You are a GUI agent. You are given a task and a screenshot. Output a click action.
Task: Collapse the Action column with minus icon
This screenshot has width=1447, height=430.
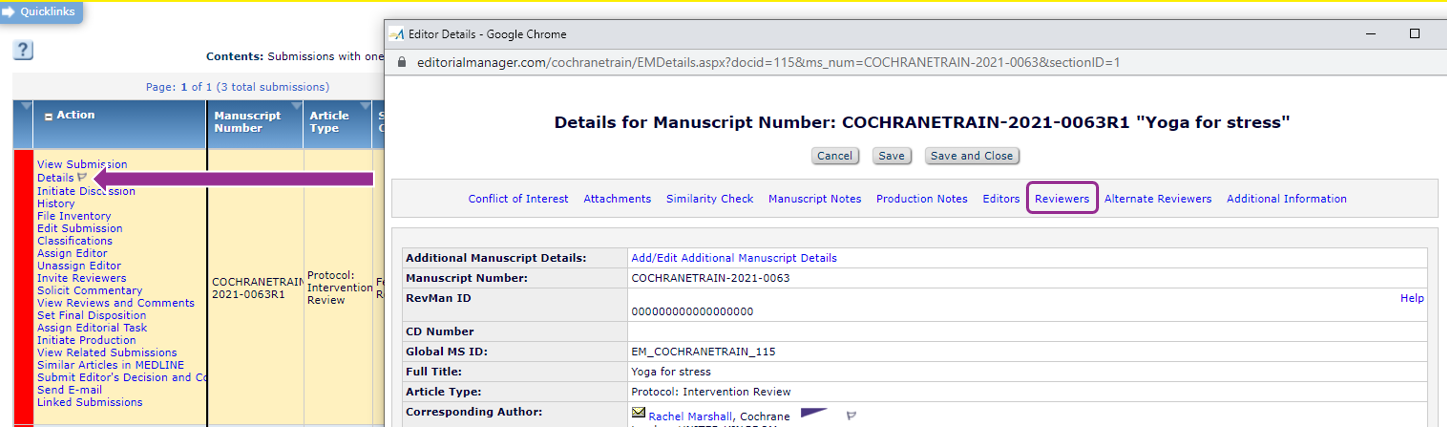[48, 116]
